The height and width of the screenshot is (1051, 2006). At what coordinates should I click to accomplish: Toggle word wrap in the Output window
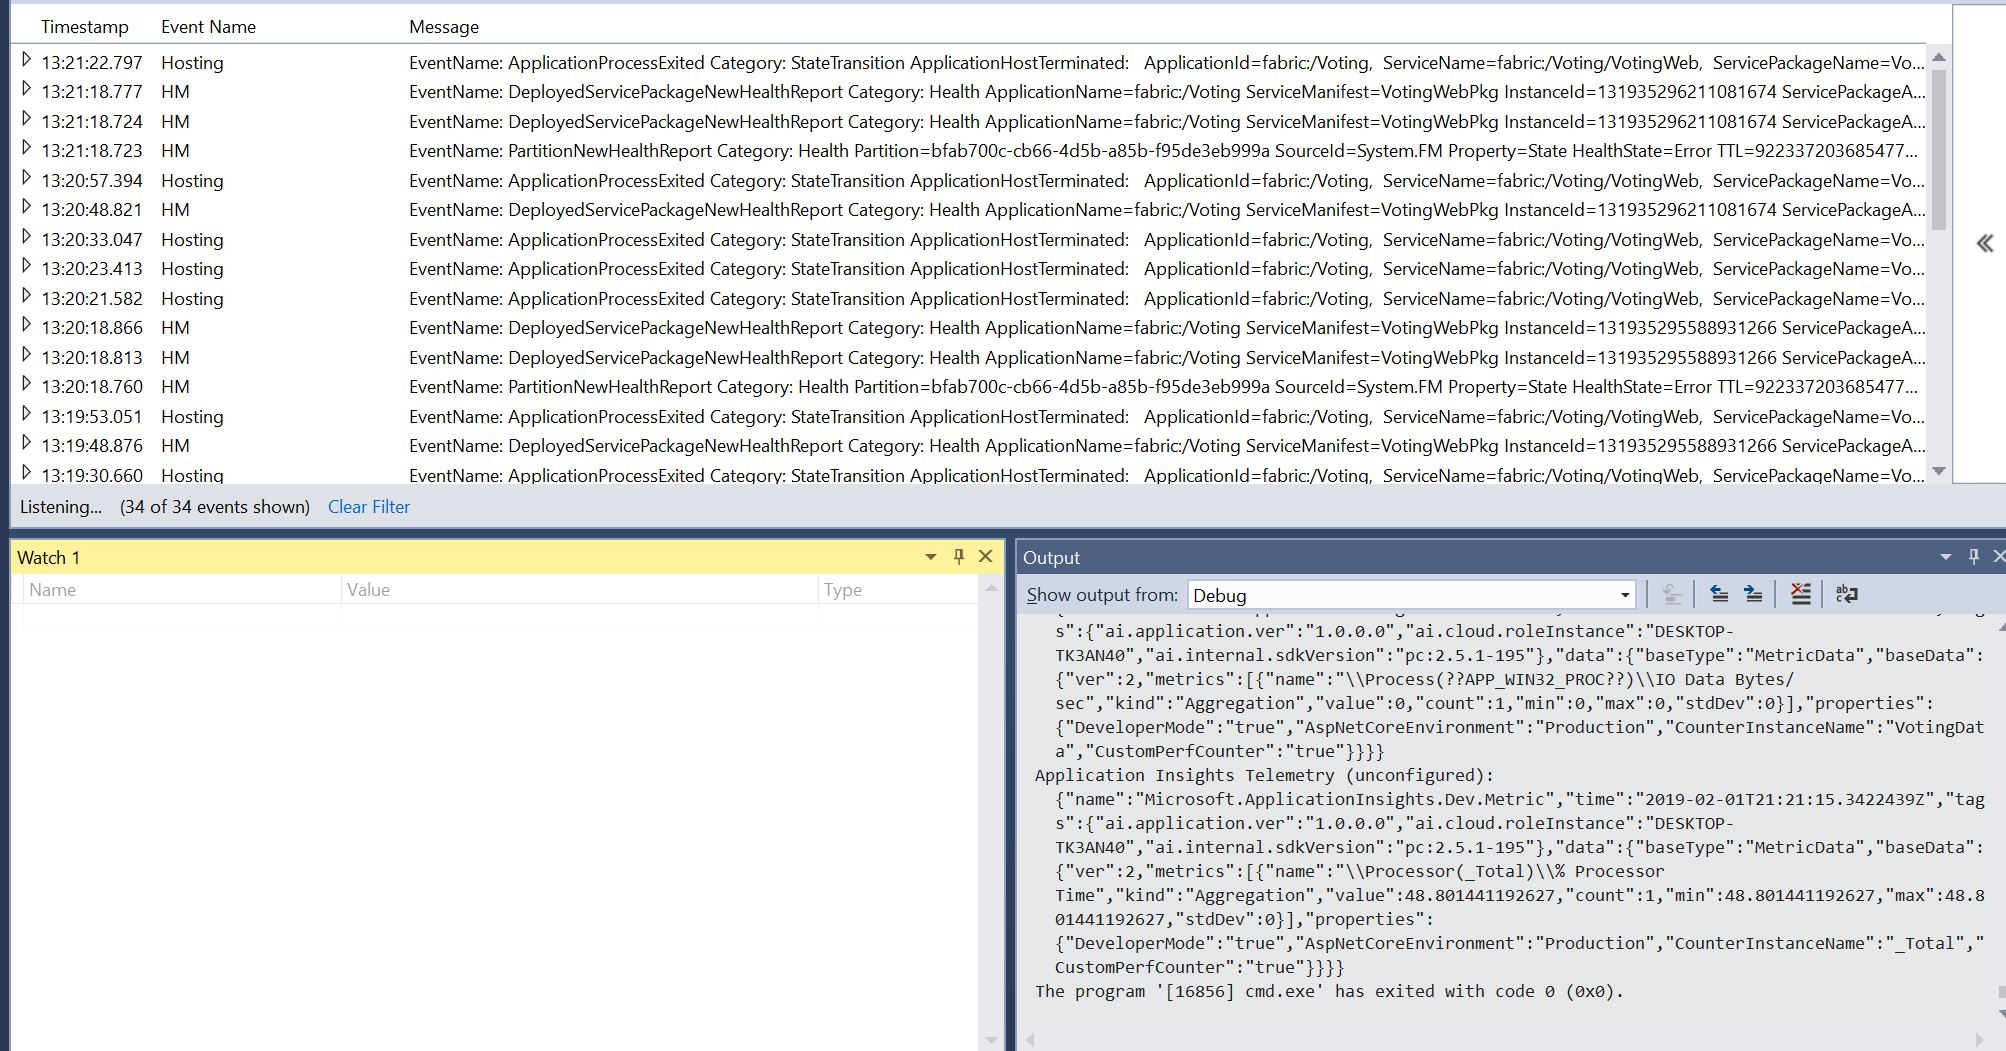pyautogui.click(x=1847, y=594)
